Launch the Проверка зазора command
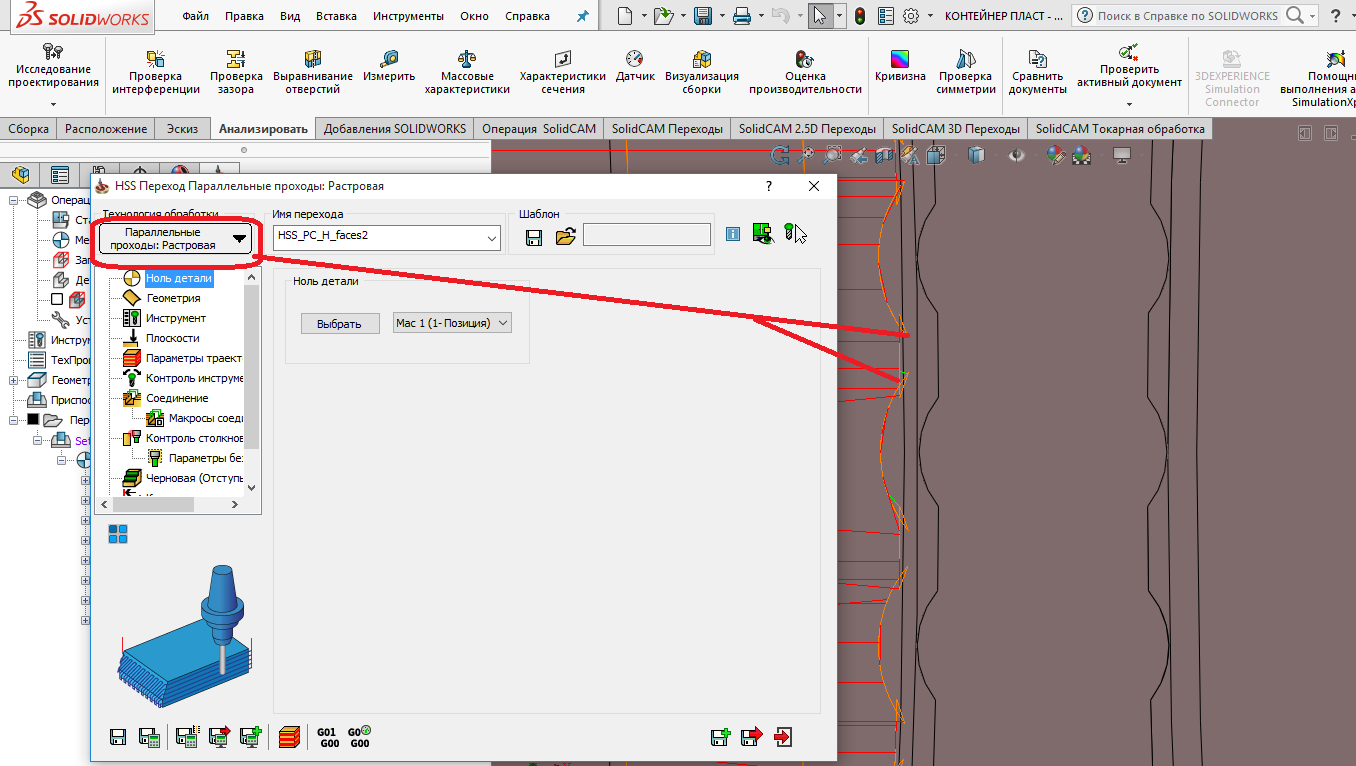This screenshot has height=766, width=1356. (x=236, y=71)
